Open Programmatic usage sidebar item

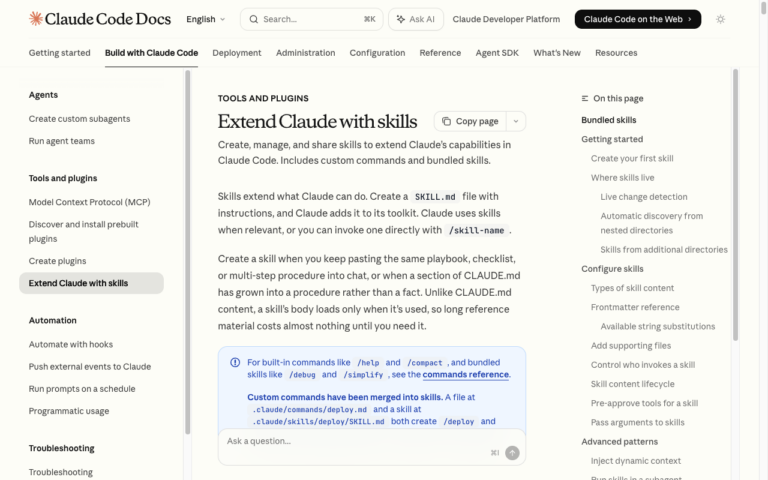pyautogui.click(x=69, y=410)
